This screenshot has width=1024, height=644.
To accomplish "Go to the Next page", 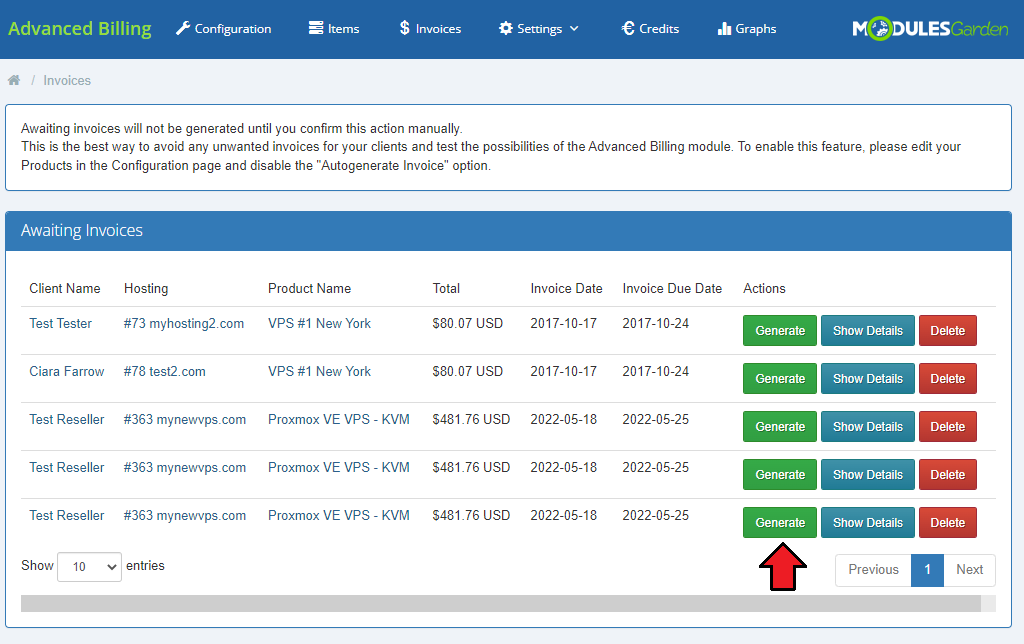I will click(969, 570).
